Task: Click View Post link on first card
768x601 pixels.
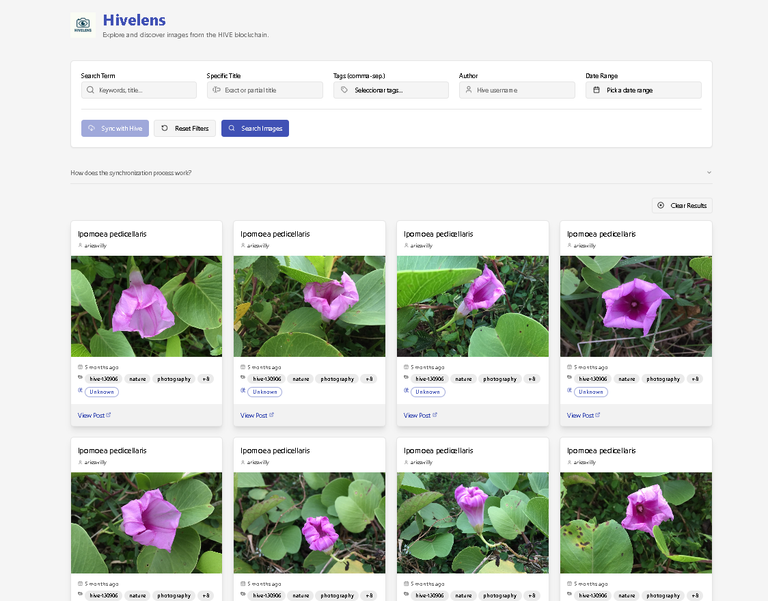Action: click(x=94, y=415)
